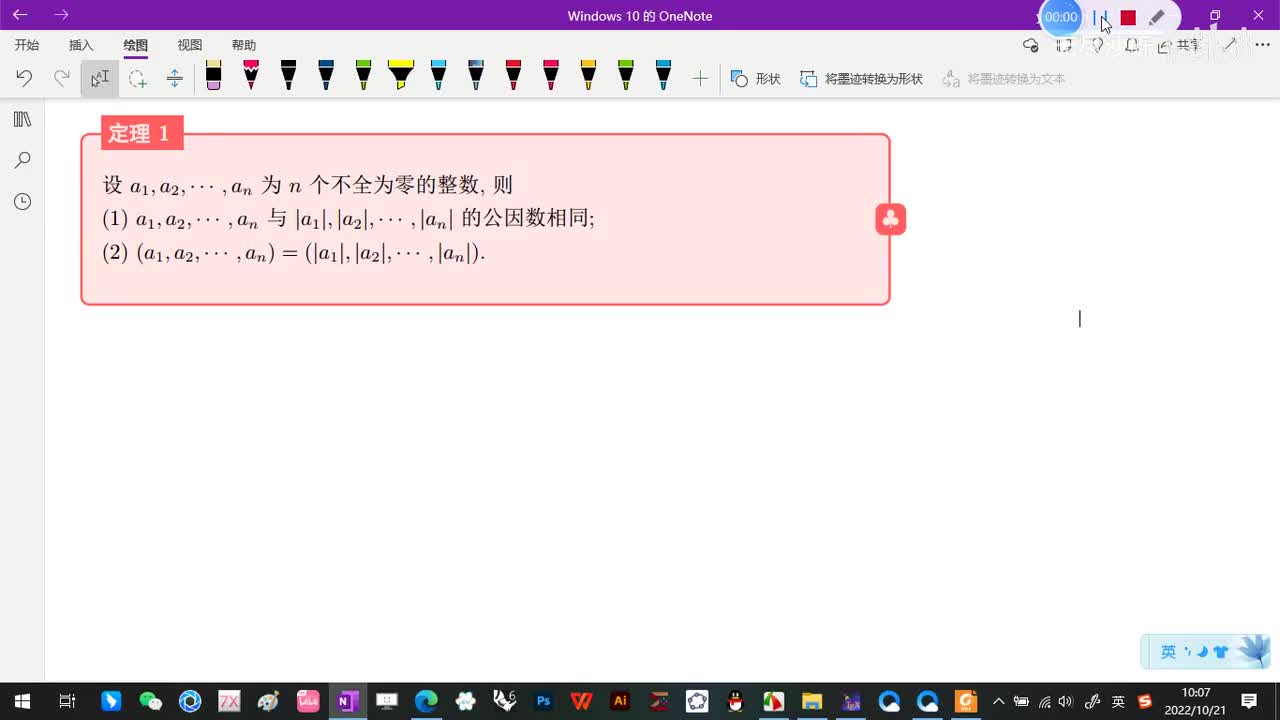1280x720 pixels.
Task: Select the navy pen after the first light blue pen
Action: coord(476,76)
